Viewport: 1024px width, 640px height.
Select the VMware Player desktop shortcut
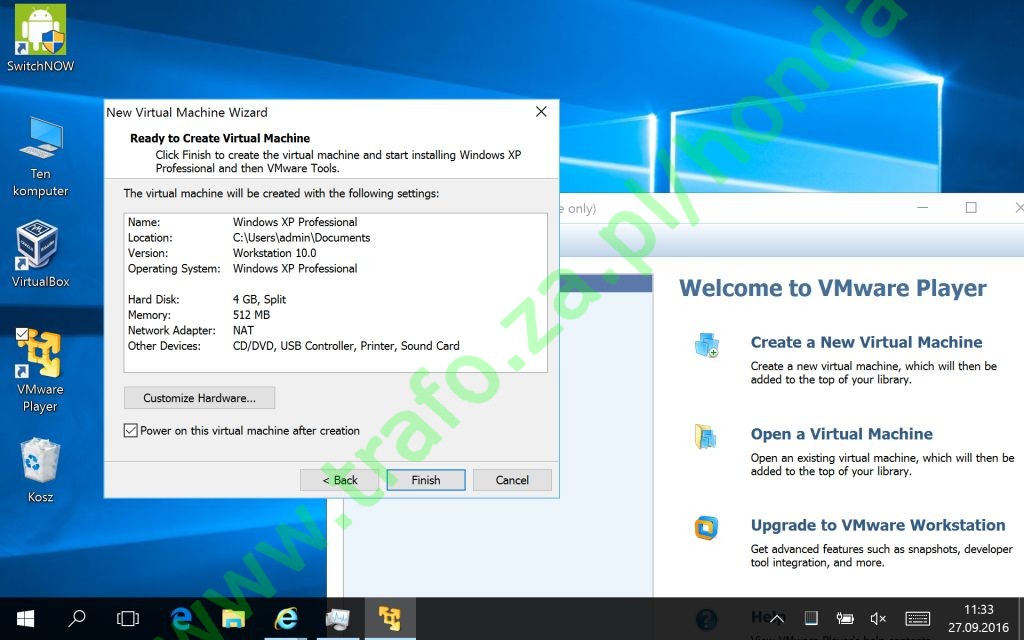40,370
